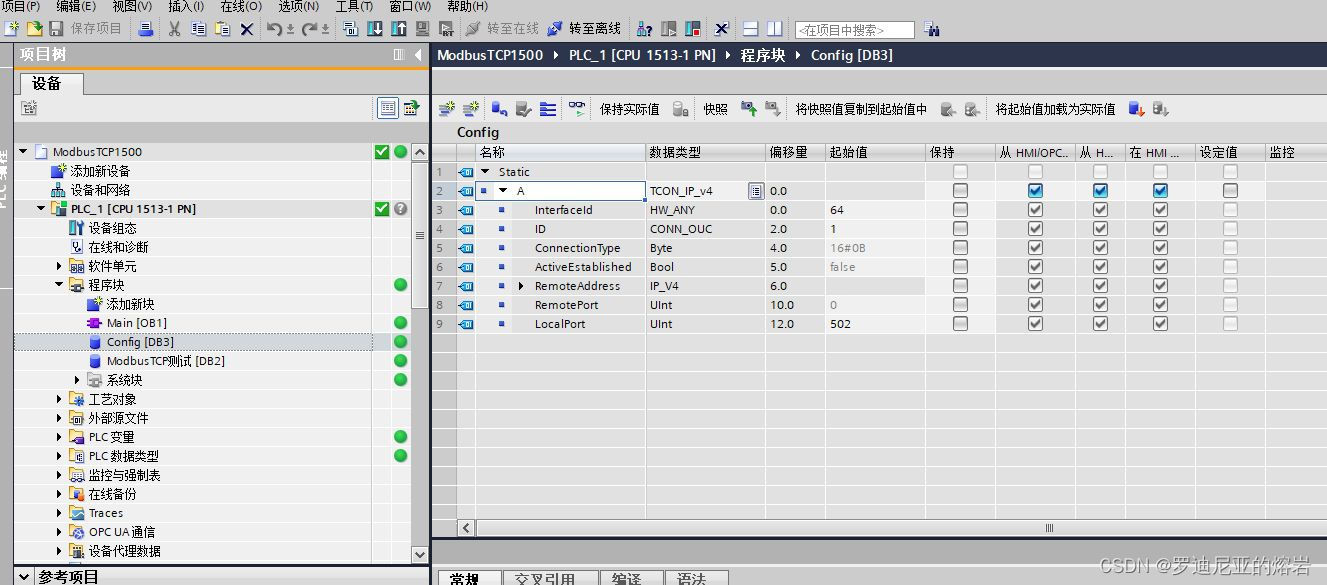1327x585 pixels.
Task: Click the Upload from device icon
Action: pyautogui.click(x=398, y=29)
